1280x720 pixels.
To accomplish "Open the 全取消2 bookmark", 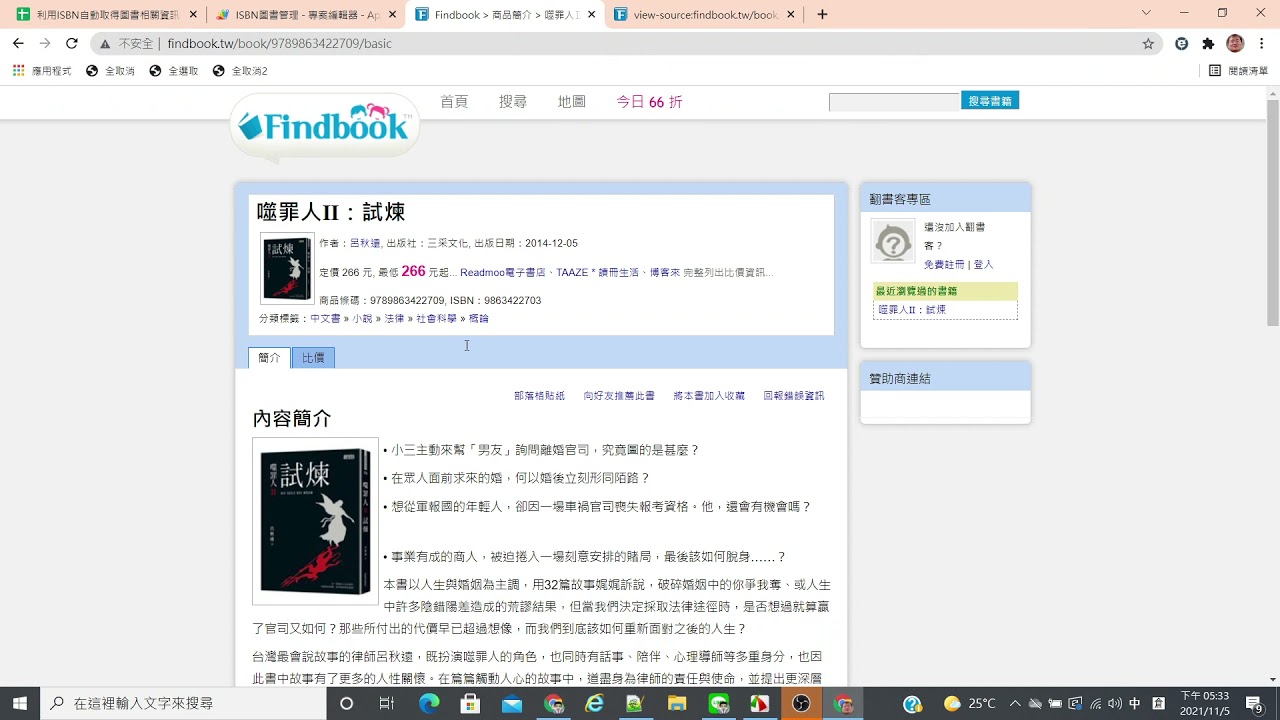I will 240,71.
